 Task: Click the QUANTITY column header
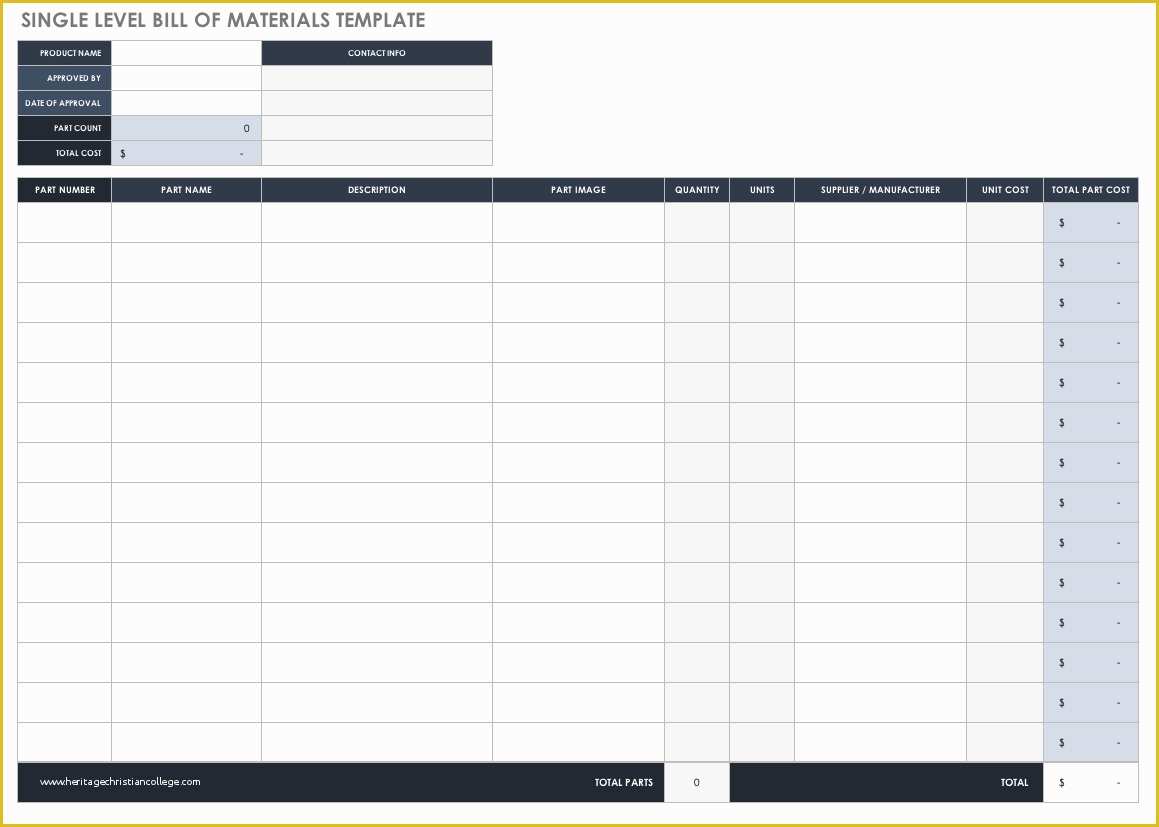(697, 190)
